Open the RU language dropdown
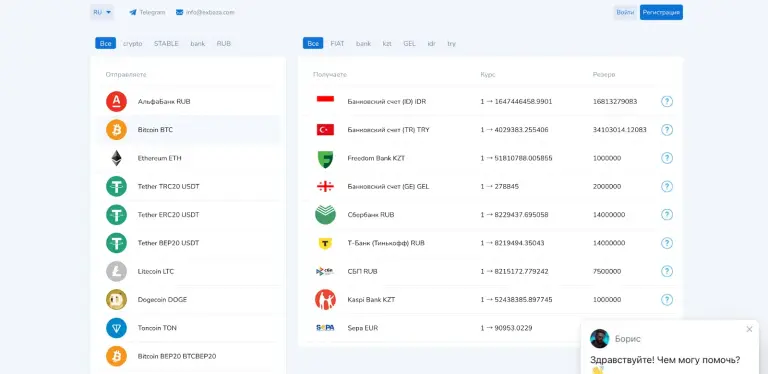 (x=102, y=12)
